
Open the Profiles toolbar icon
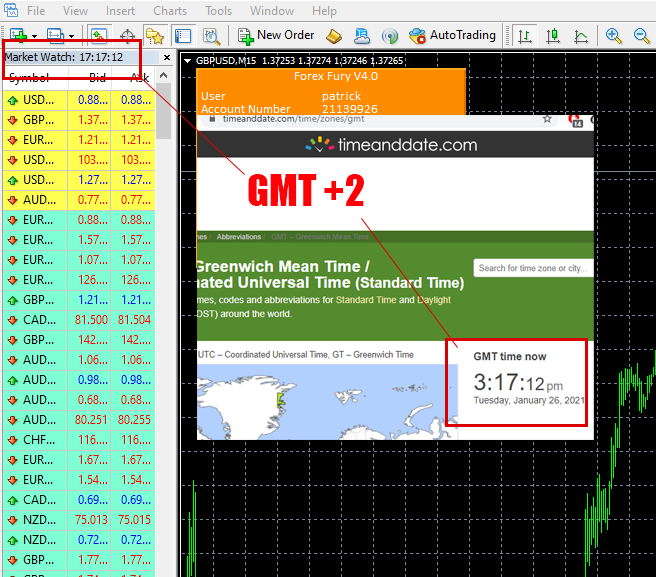point(56,36)
